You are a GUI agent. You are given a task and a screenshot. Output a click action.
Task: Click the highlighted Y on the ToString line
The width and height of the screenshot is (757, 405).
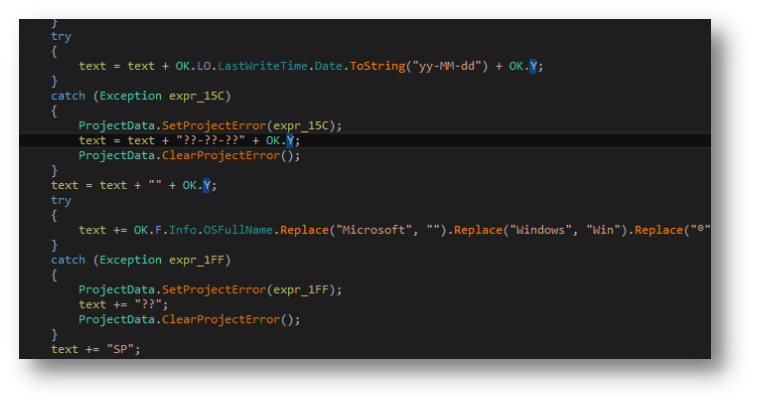point(533,66)
